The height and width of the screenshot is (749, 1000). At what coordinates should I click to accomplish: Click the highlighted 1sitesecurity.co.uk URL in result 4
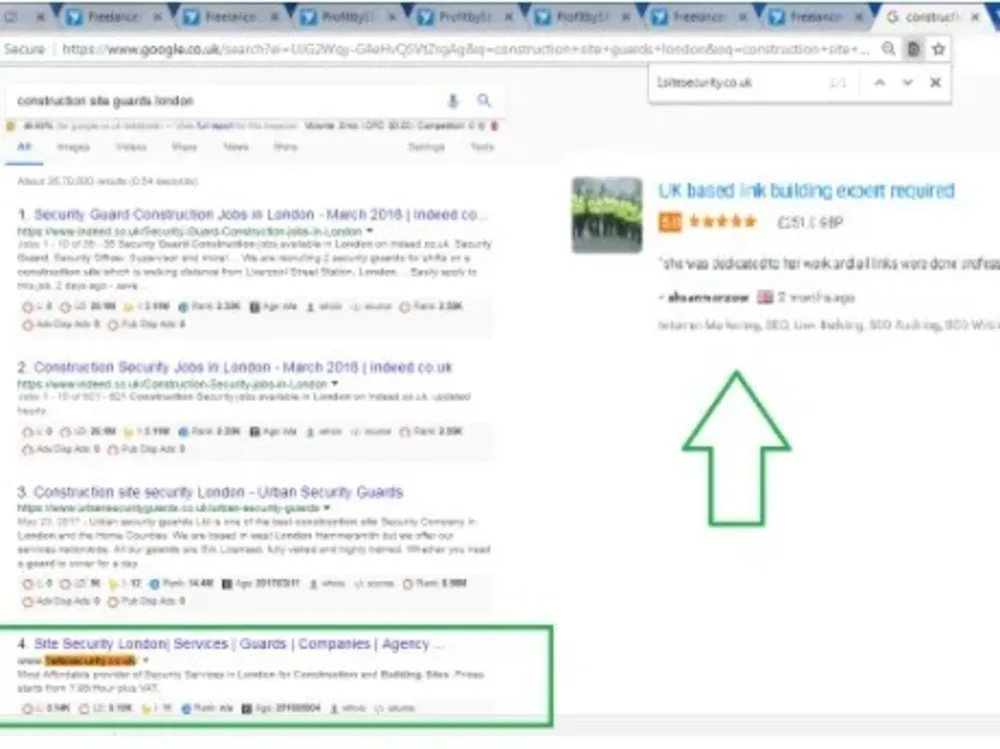pyautogui.click(x=90, y=660)
